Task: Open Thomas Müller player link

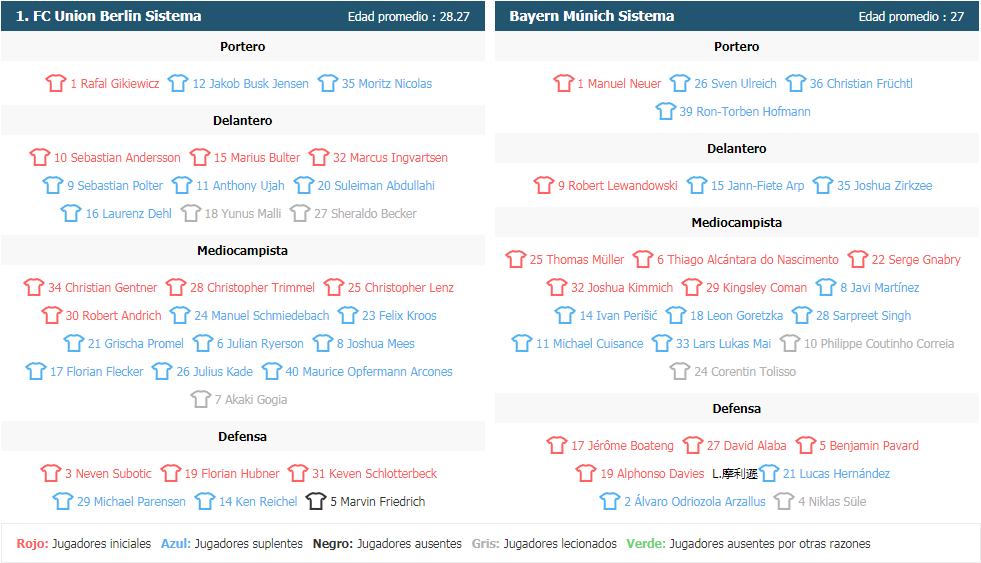Action: (577, 260)
